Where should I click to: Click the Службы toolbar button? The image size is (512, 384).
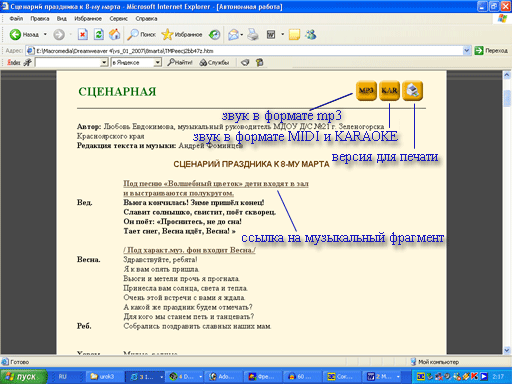click(214, 62)
